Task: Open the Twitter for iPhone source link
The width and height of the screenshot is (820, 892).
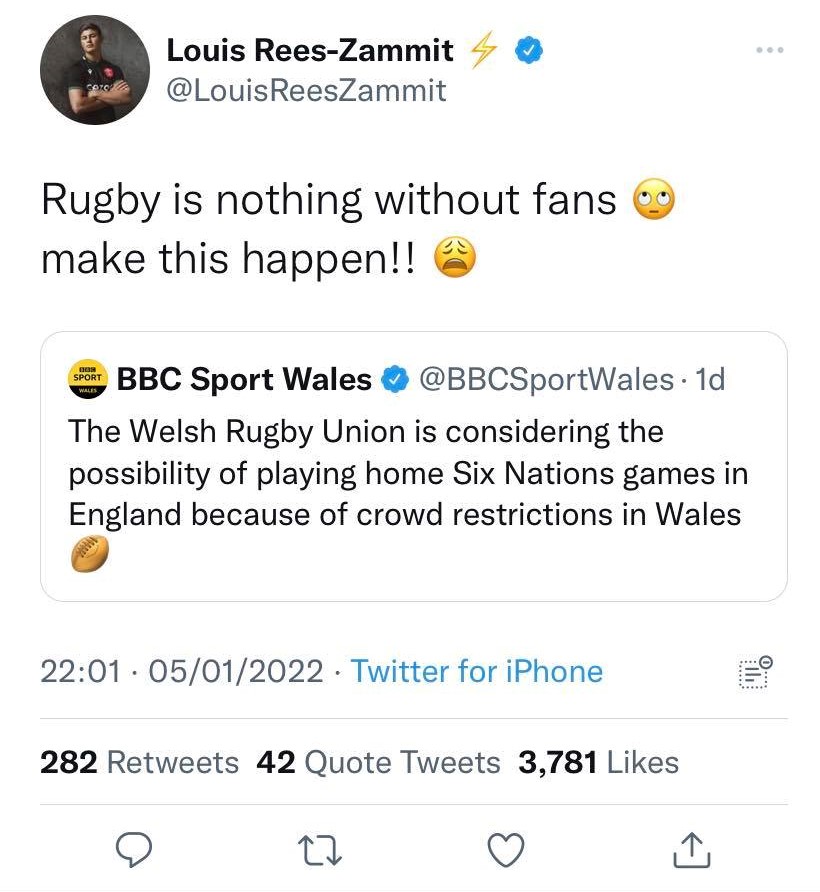Action: [476, 671]
